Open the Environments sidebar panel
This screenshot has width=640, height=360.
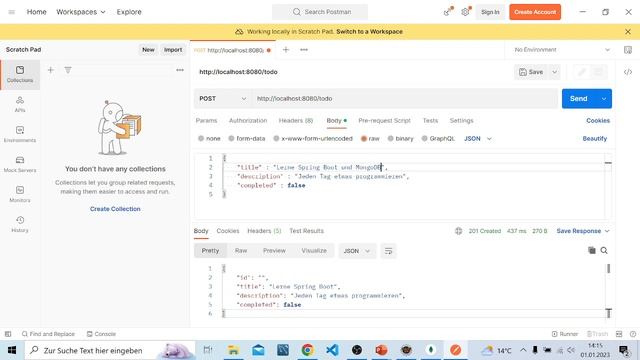point(20,134)
